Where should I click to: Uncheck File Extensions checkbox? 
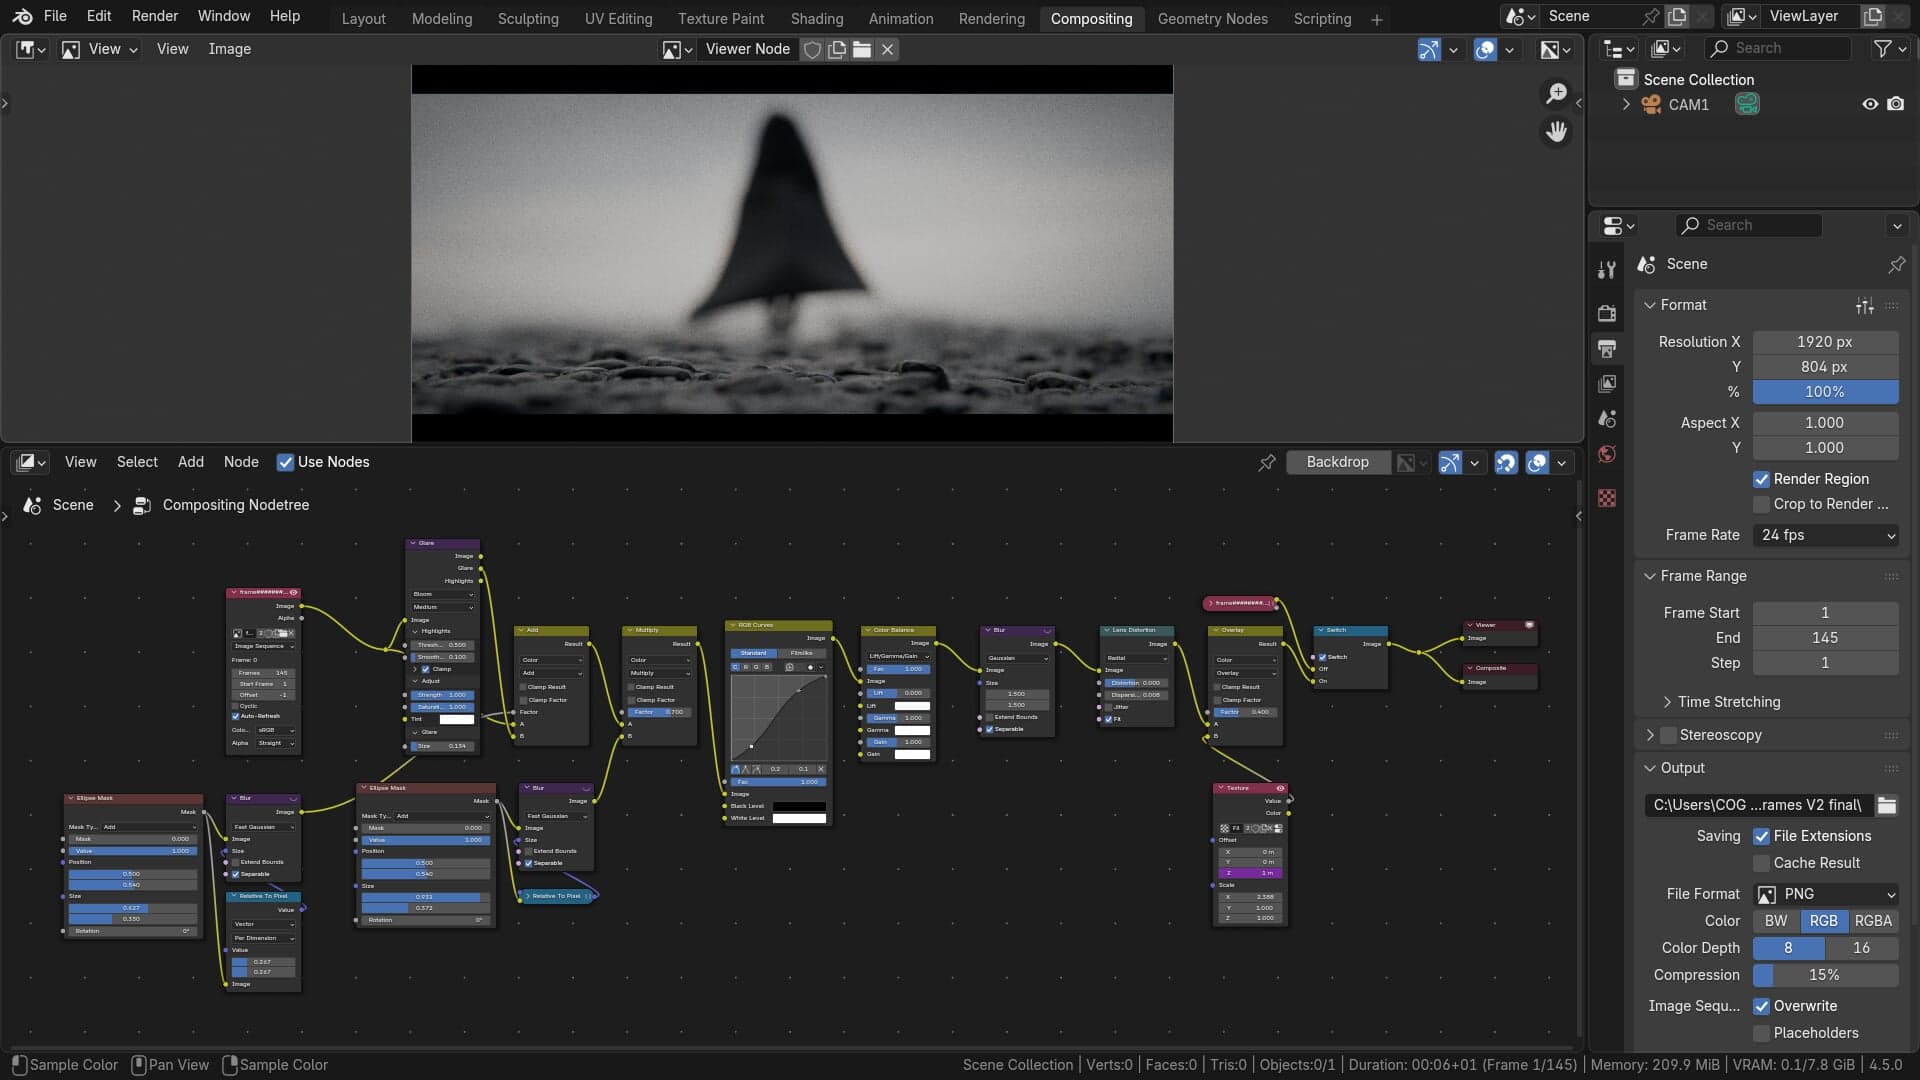(x=1761, y=836)
